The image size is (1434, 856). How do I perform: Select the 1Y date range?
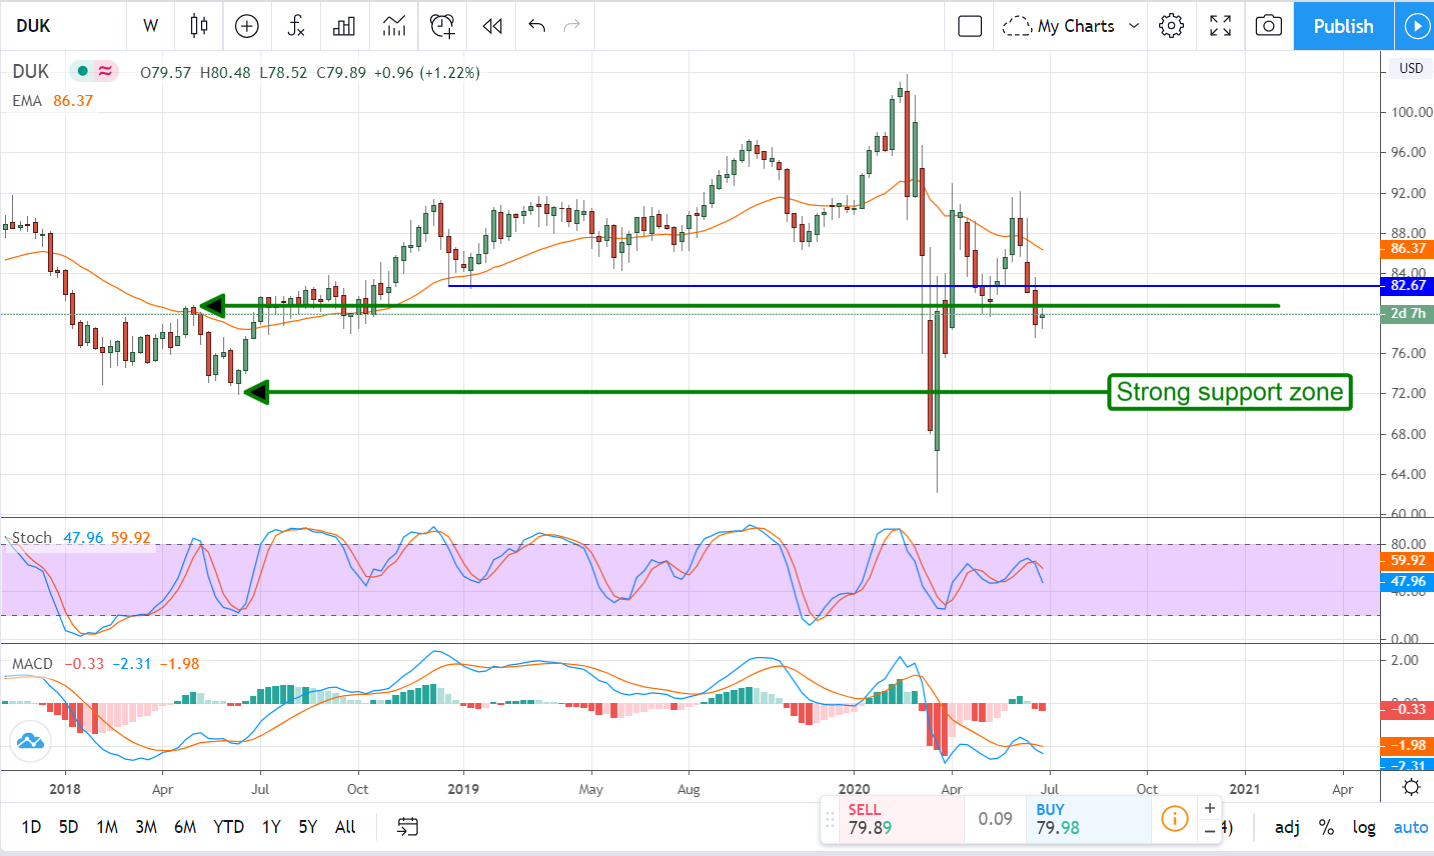pos(271,827)
